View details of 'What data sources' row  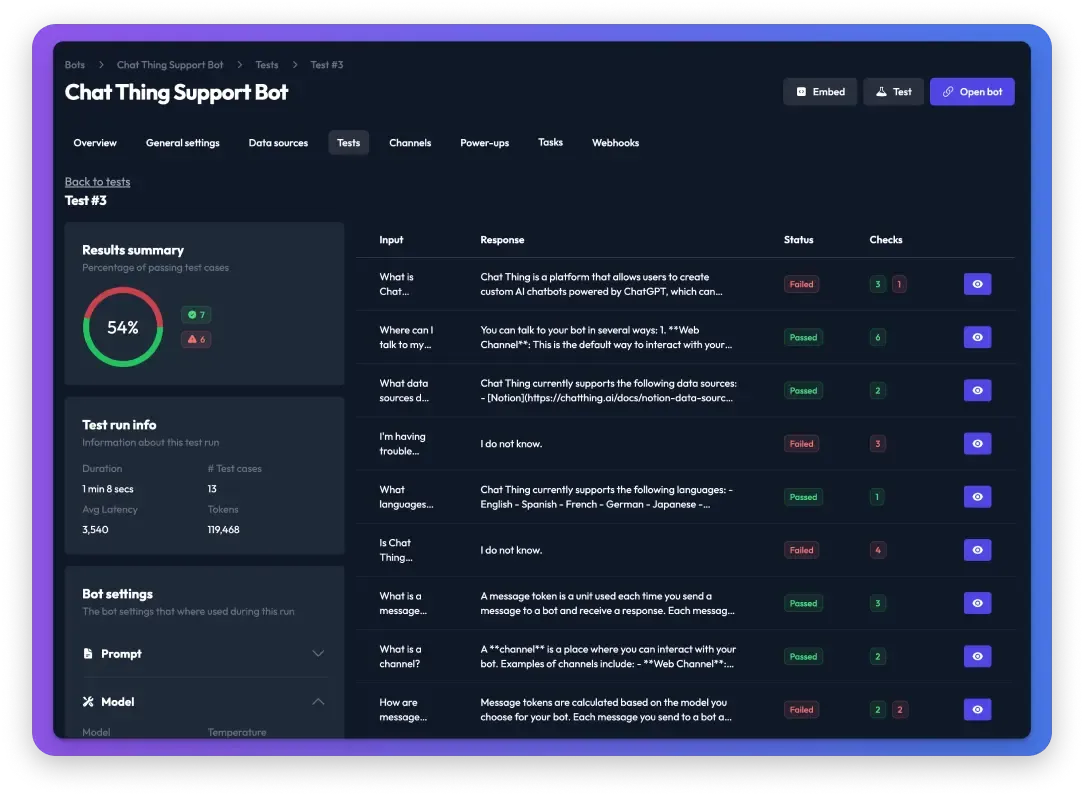978,391
